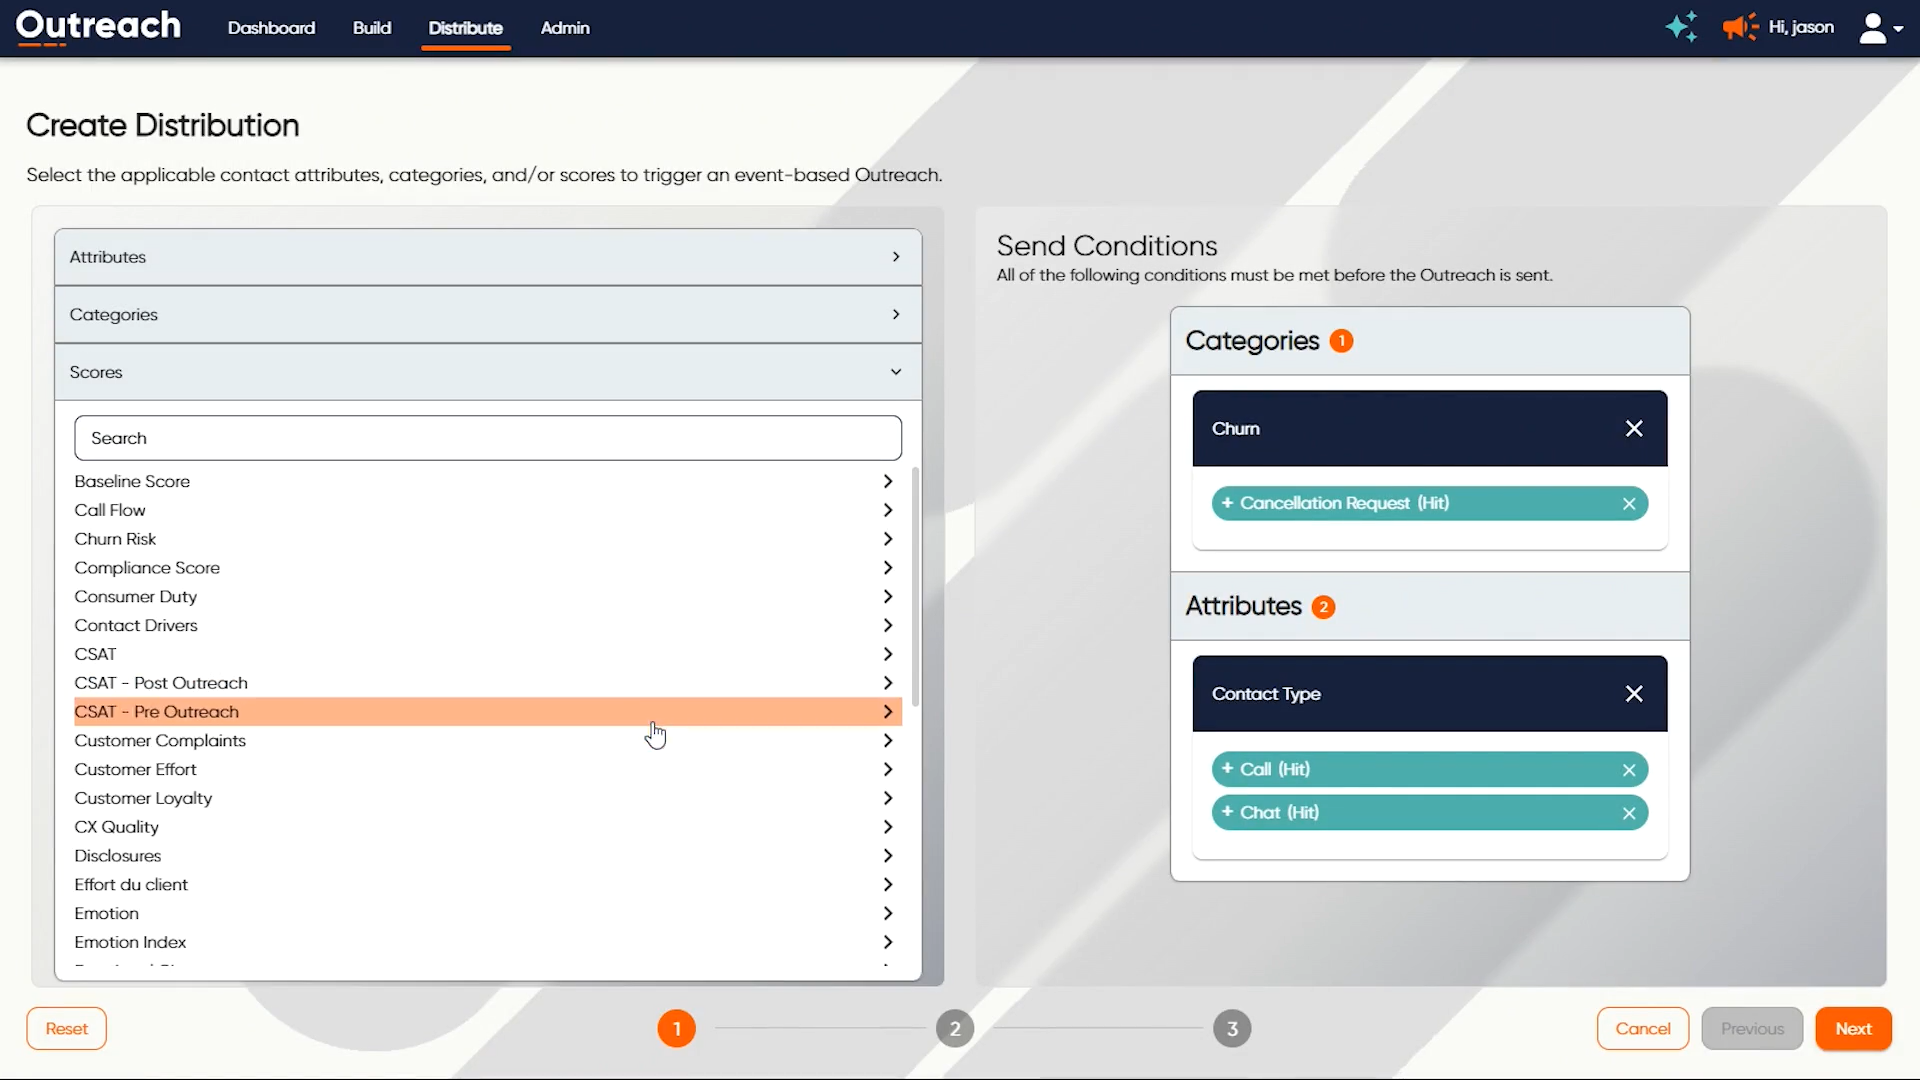The width and height of the screenshot is (1920, 1080).
Task: Open the user profile account menu
Action: tap(1880, 28)
